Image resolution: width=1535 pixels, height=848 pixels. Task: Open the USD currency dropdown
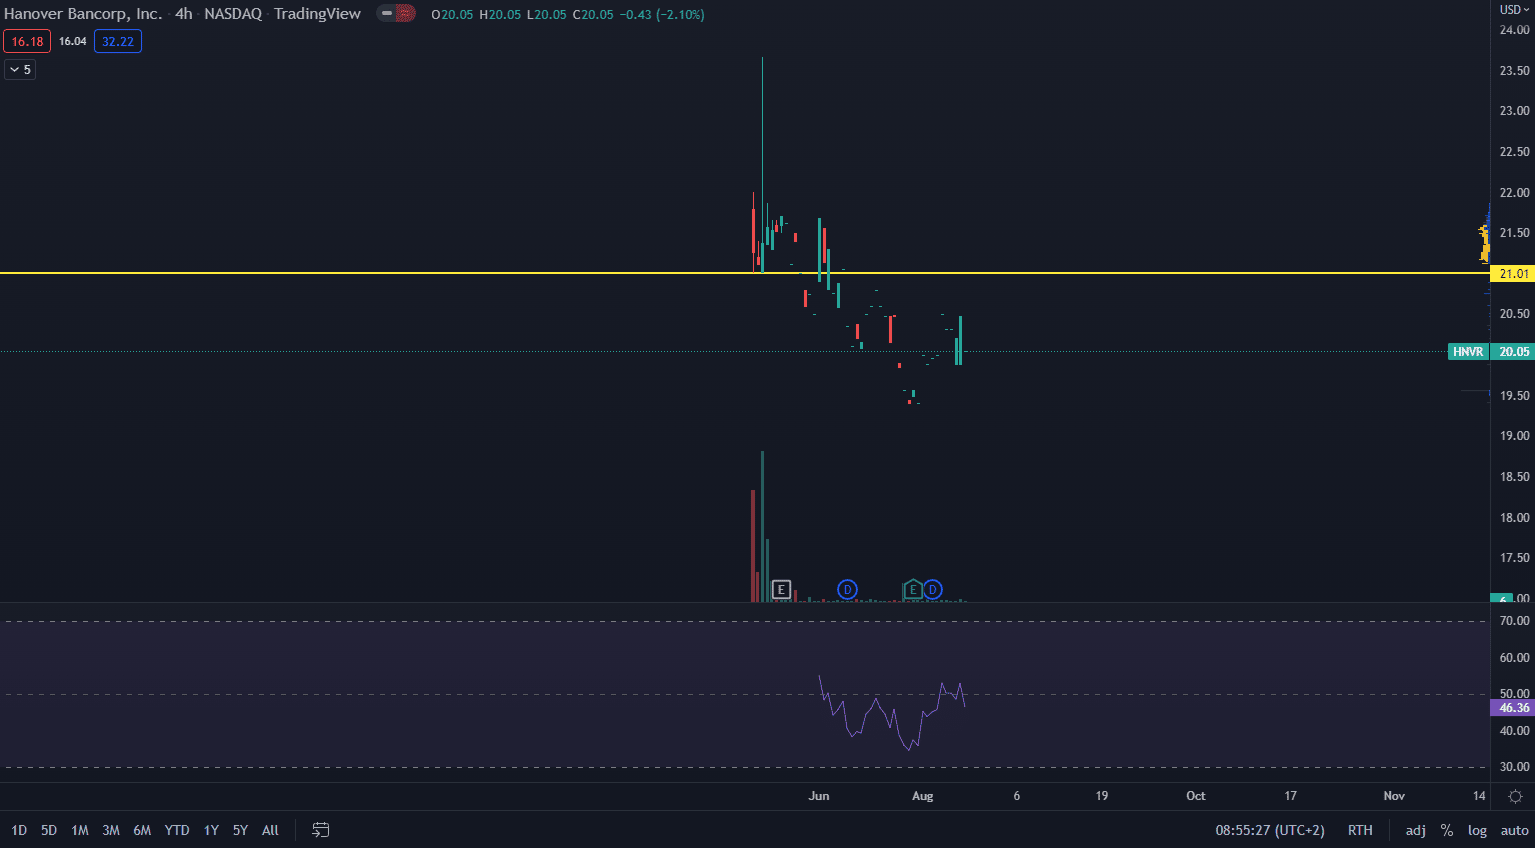point(1514,10)
